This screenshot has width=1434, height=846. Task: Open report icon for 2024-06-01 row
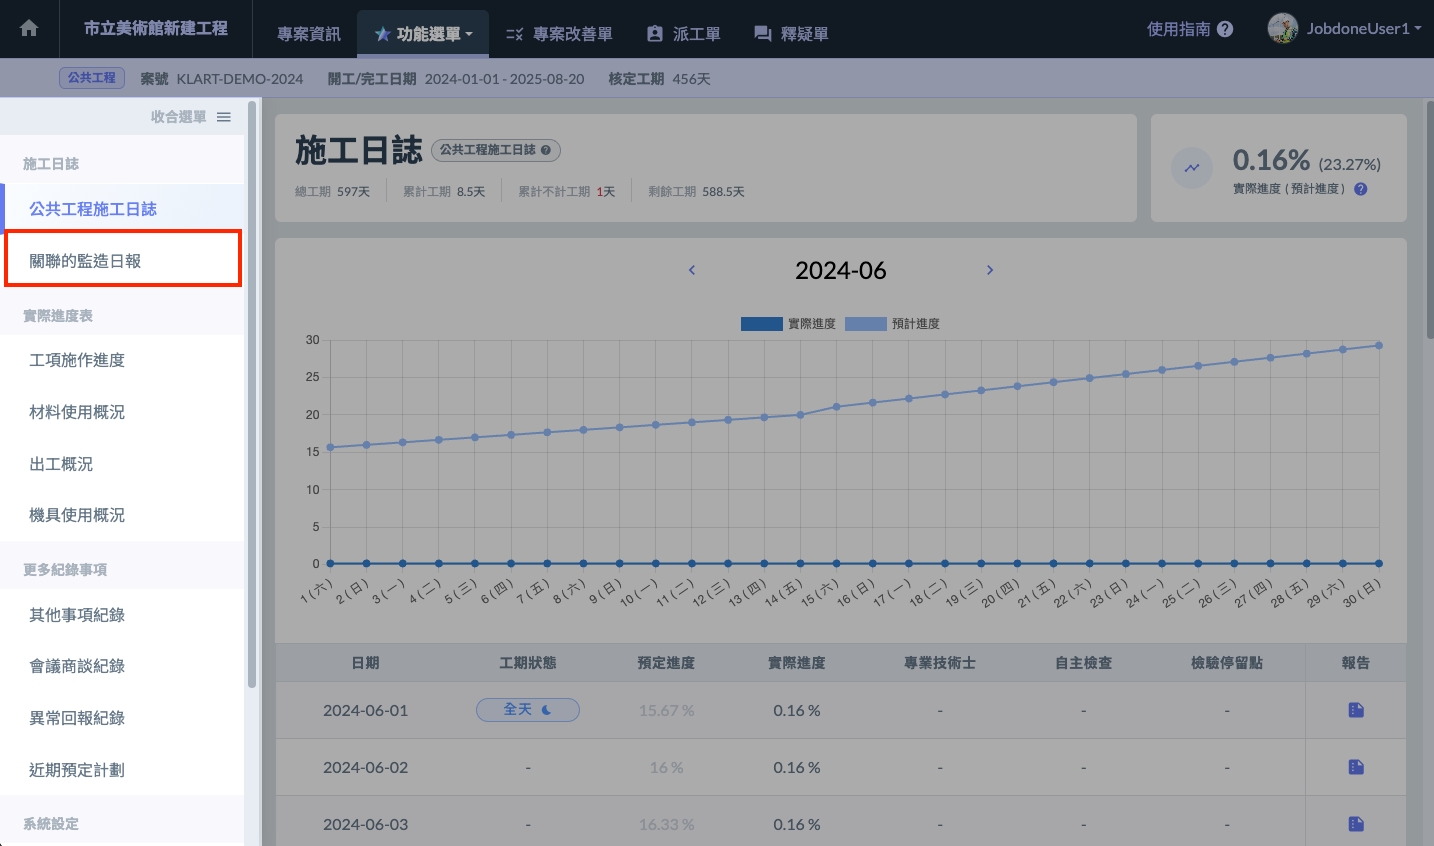pos(1356,710)
